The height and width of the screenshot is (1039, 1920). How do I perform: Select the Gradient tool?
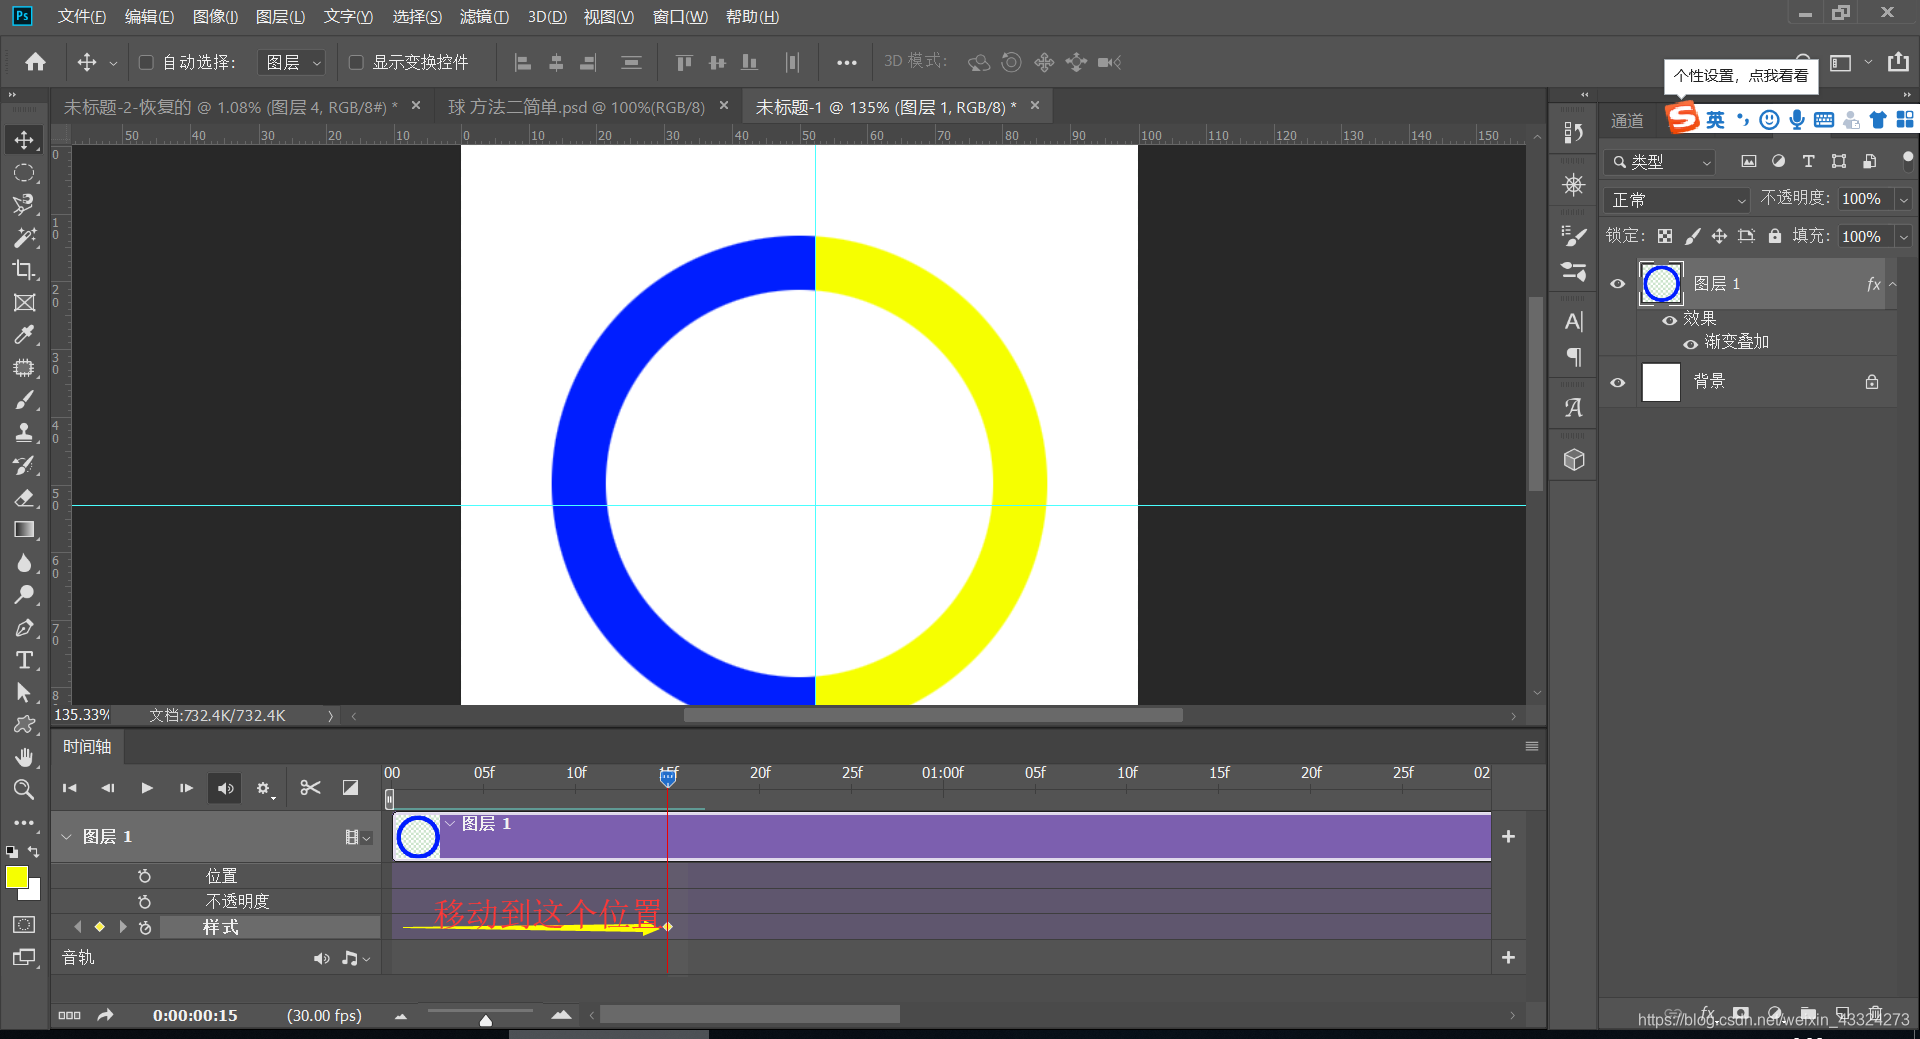24,530
